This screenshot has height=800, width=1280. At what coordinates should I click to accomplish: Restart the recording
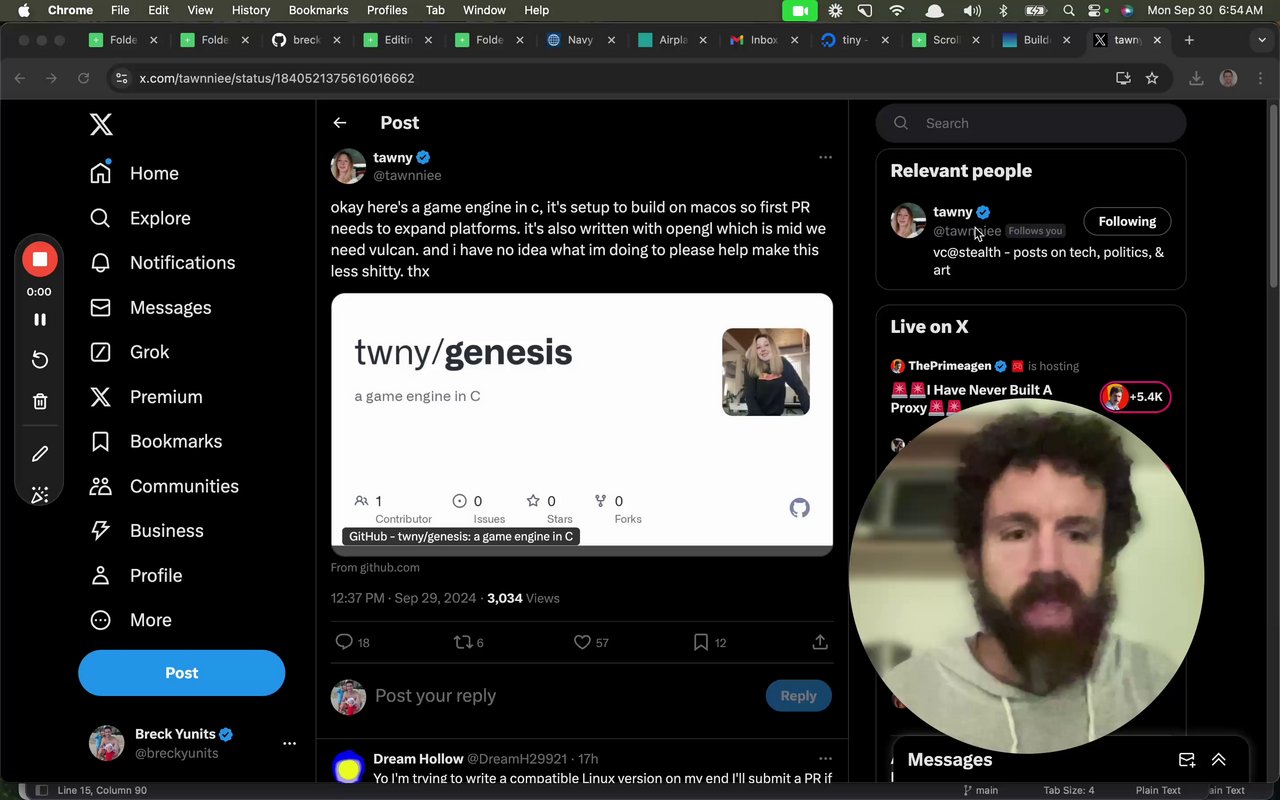(40, 360)
